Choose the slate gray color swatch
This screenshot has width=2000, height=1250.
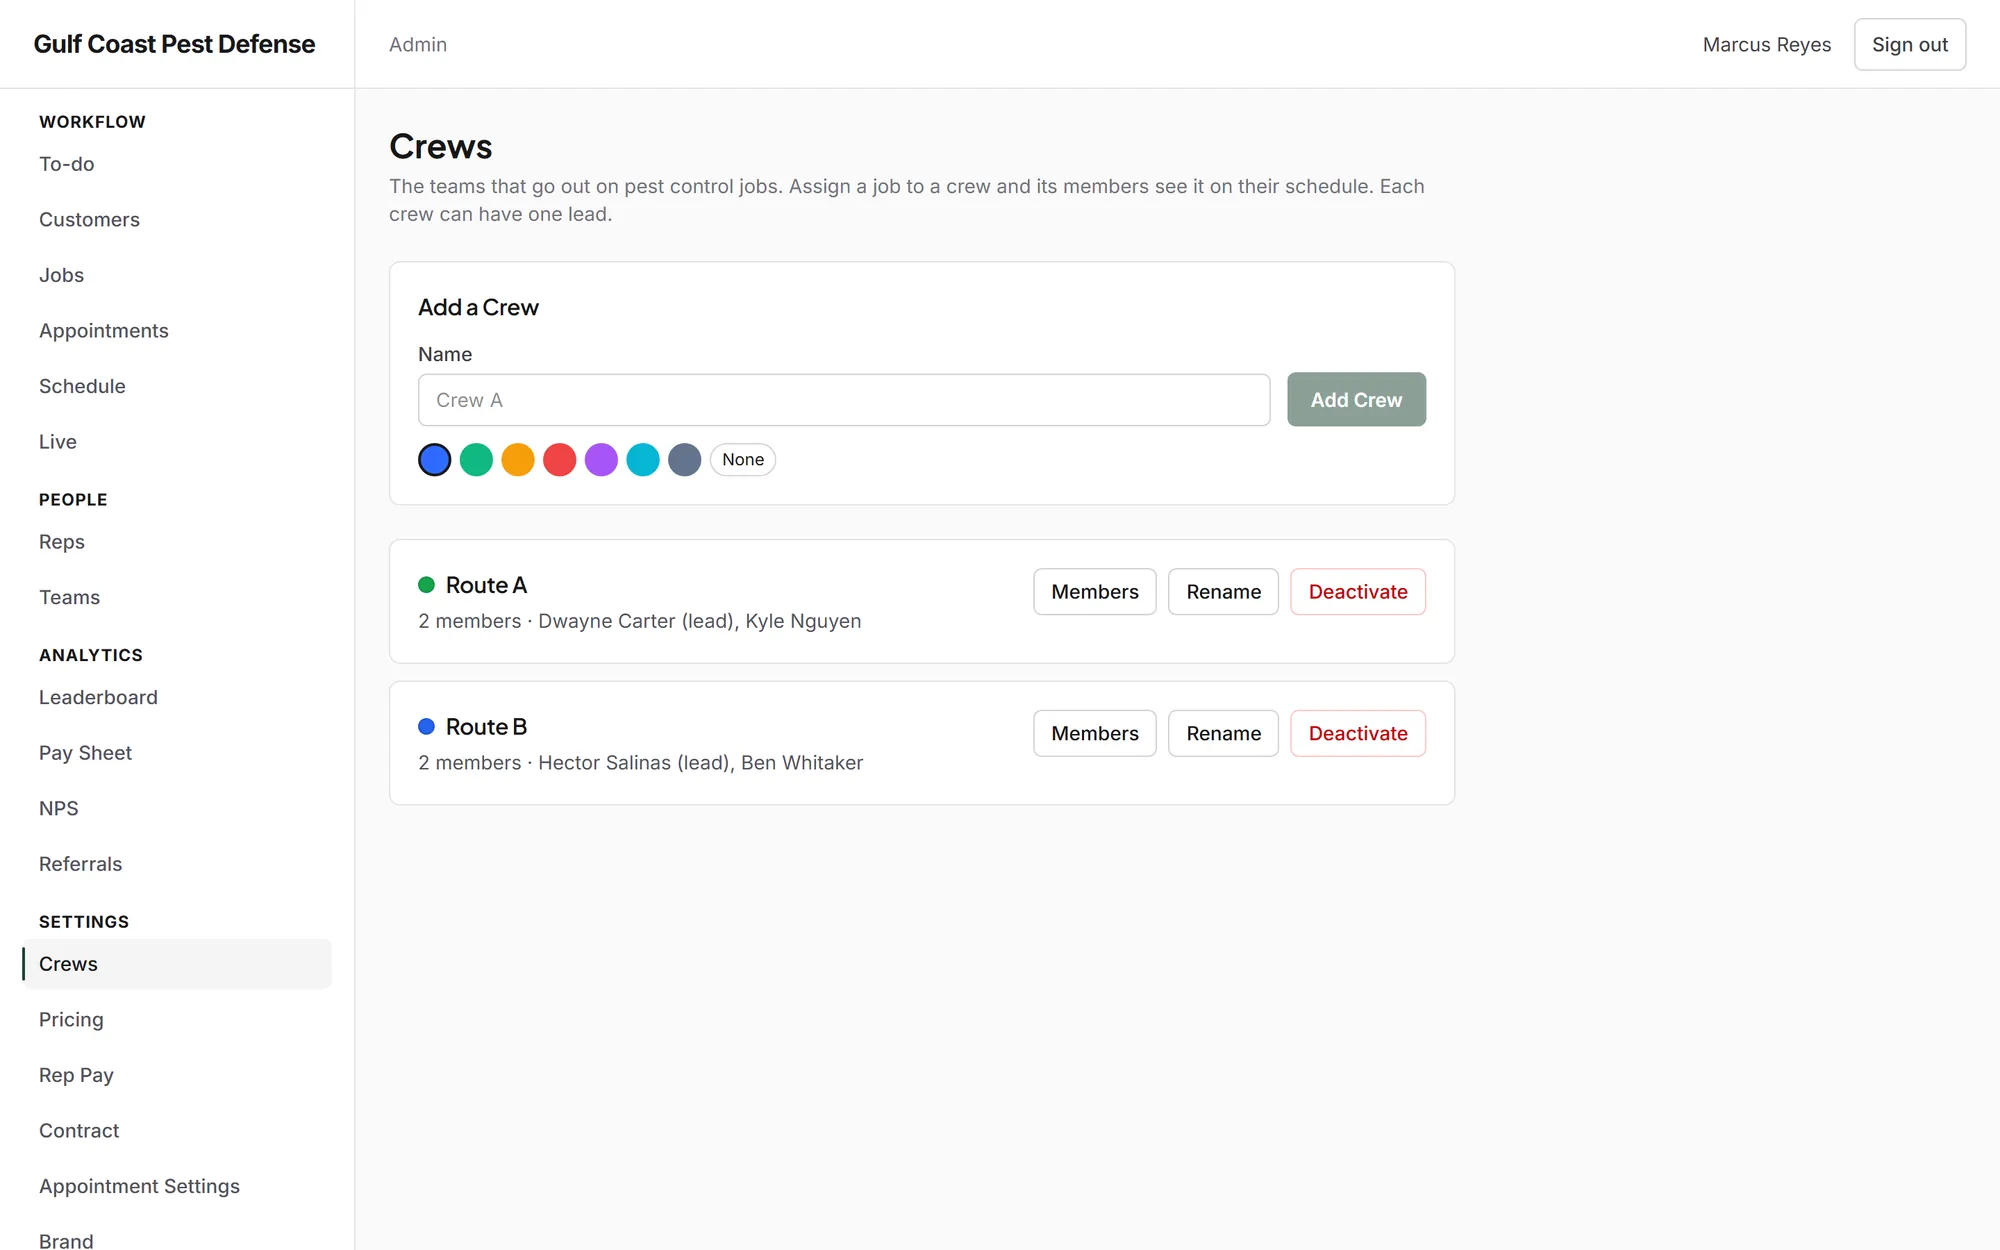[x=684, y=460]
